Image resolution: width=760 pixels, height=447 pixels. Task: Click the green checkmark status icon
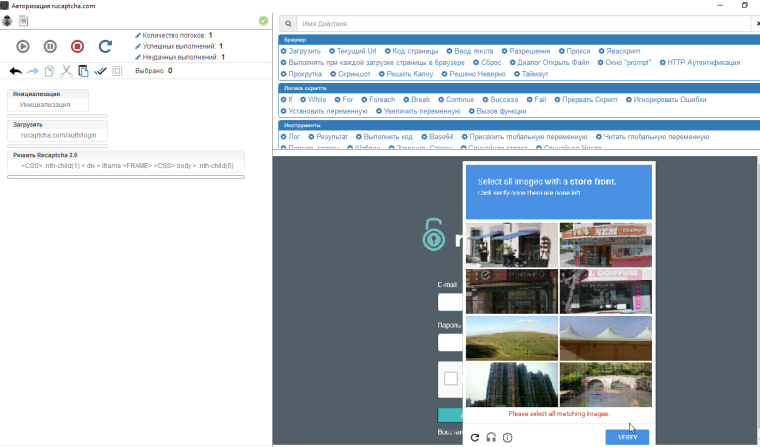pos(263,20)
